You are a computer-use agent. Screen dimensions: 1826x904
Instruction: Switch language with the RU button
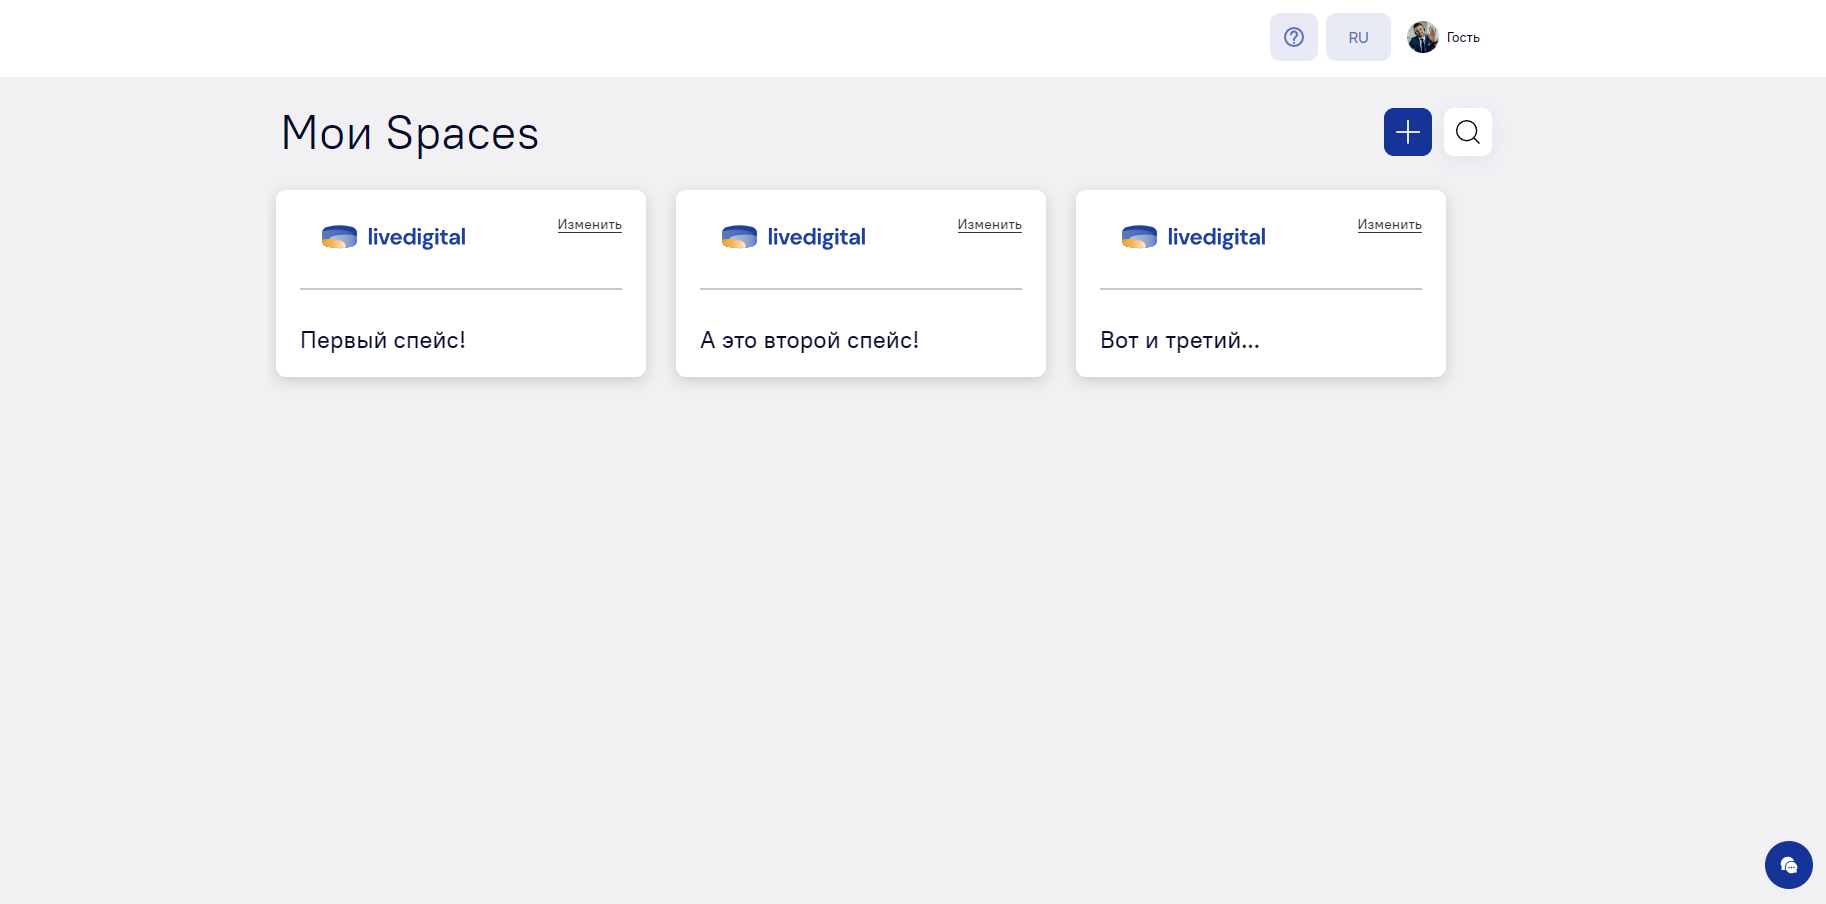click(x=1358, y=37)
